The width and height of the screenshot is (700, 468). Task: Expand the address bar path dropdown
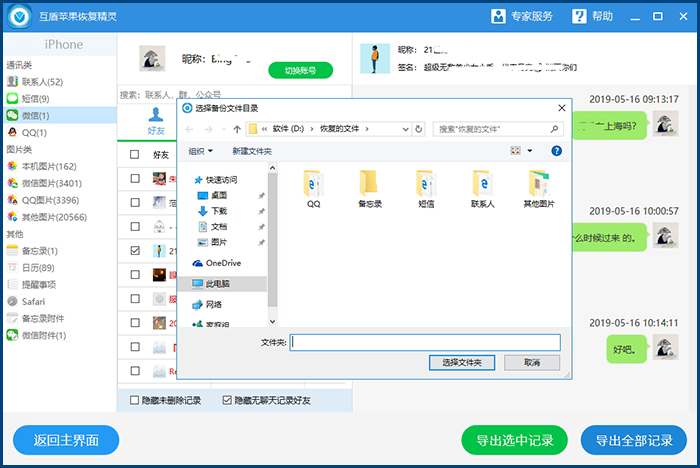click(x=405, y=129)
